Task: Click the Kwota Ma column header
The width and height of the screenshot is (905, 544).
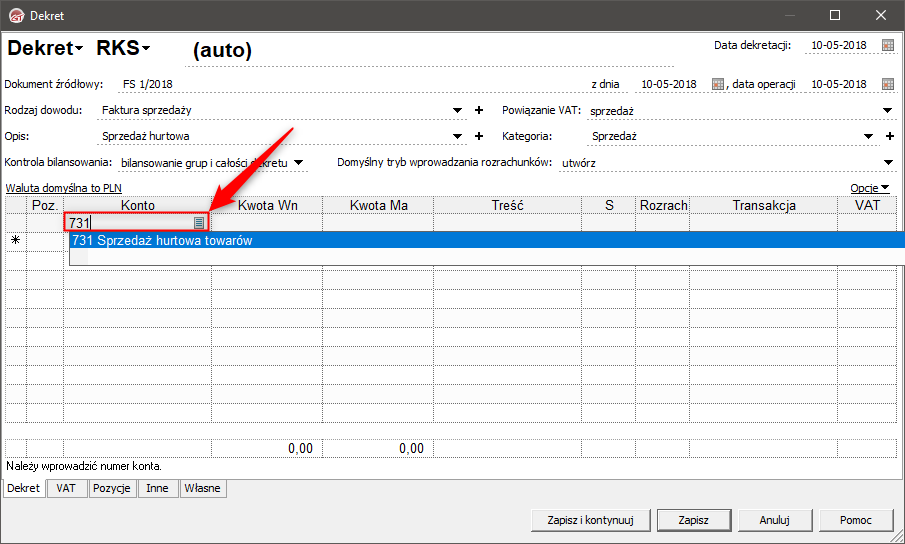Action: click(x=379, y=205)
